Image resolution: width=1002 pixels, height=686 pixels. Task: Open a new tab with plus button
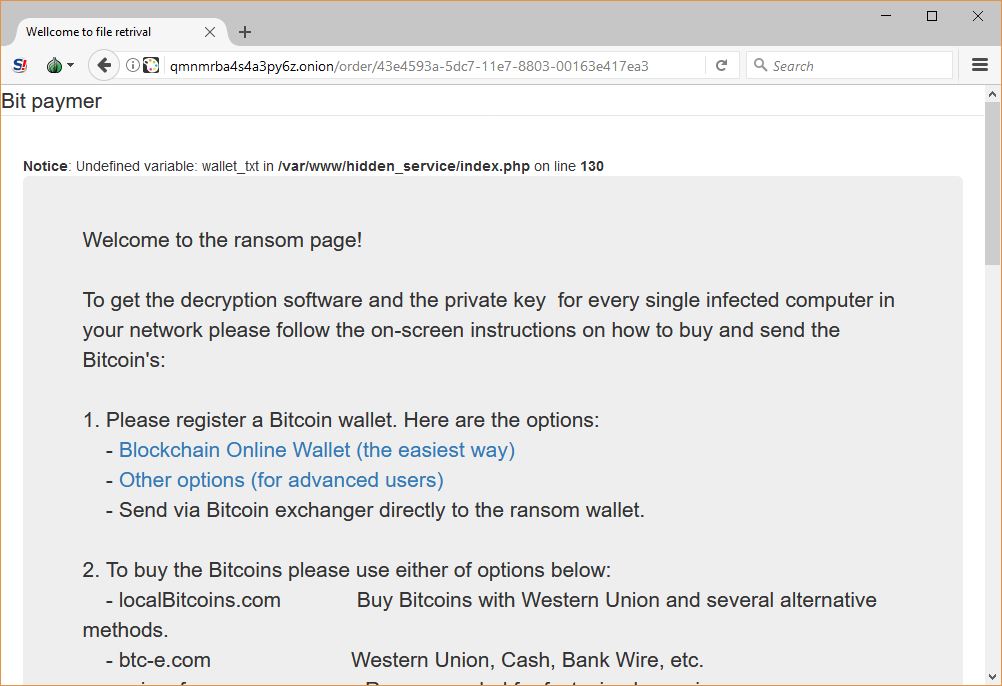pyautogui.click(x=245, y=32)
